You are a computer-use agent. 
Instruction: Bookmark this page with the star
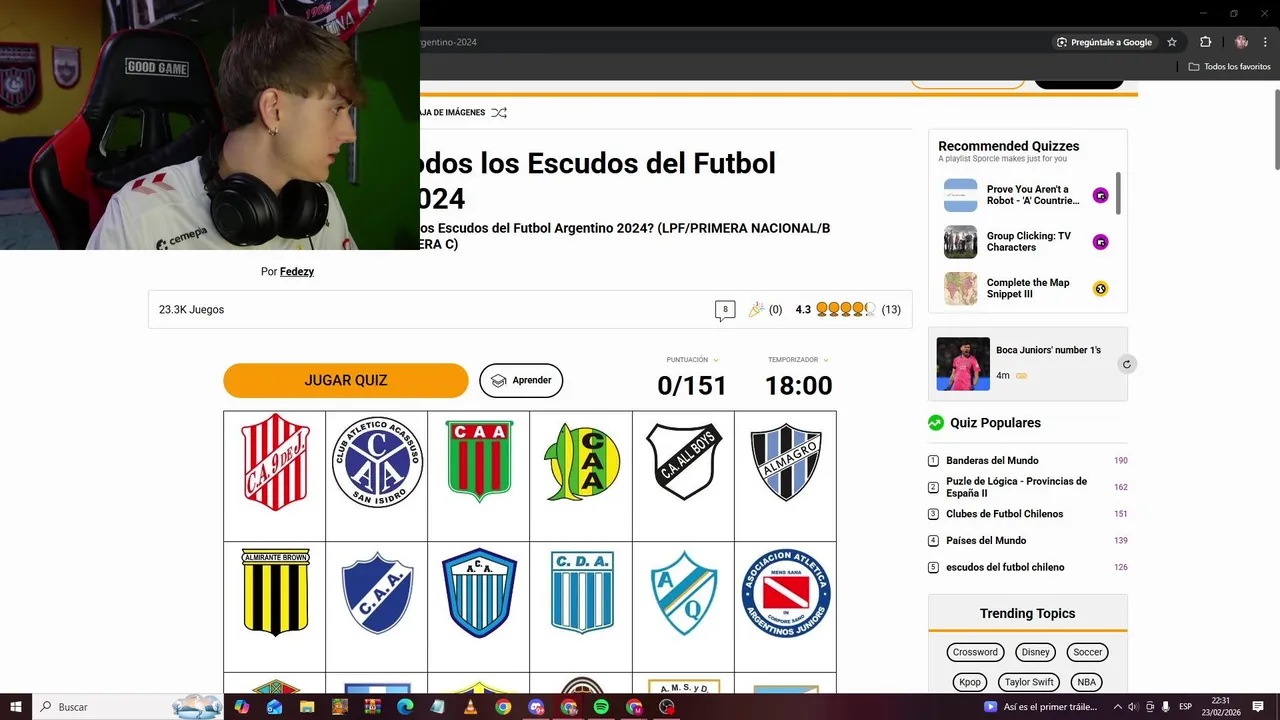[x=1172, y=42]
